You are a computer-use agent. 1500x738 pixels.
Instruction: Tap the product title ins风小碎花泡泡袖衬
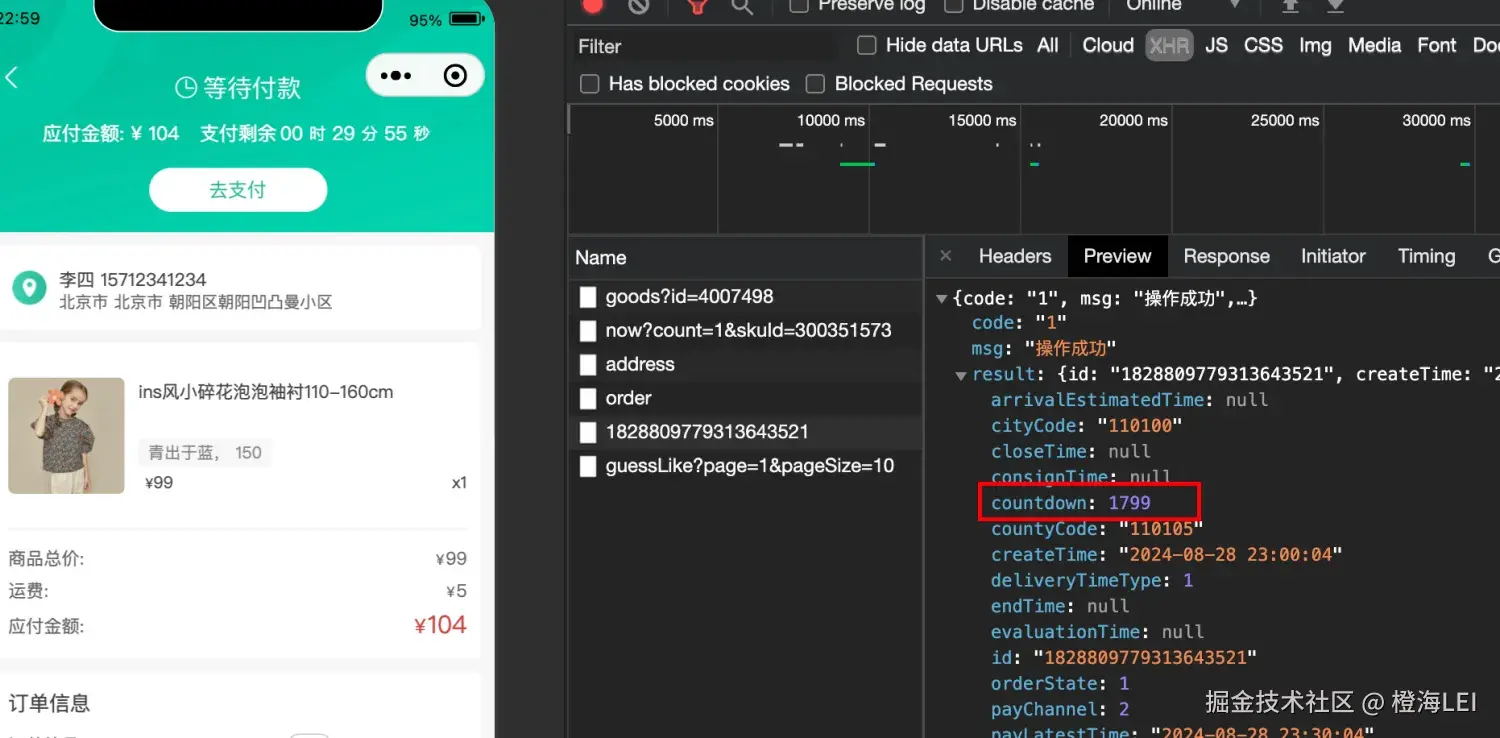(266, 392)
